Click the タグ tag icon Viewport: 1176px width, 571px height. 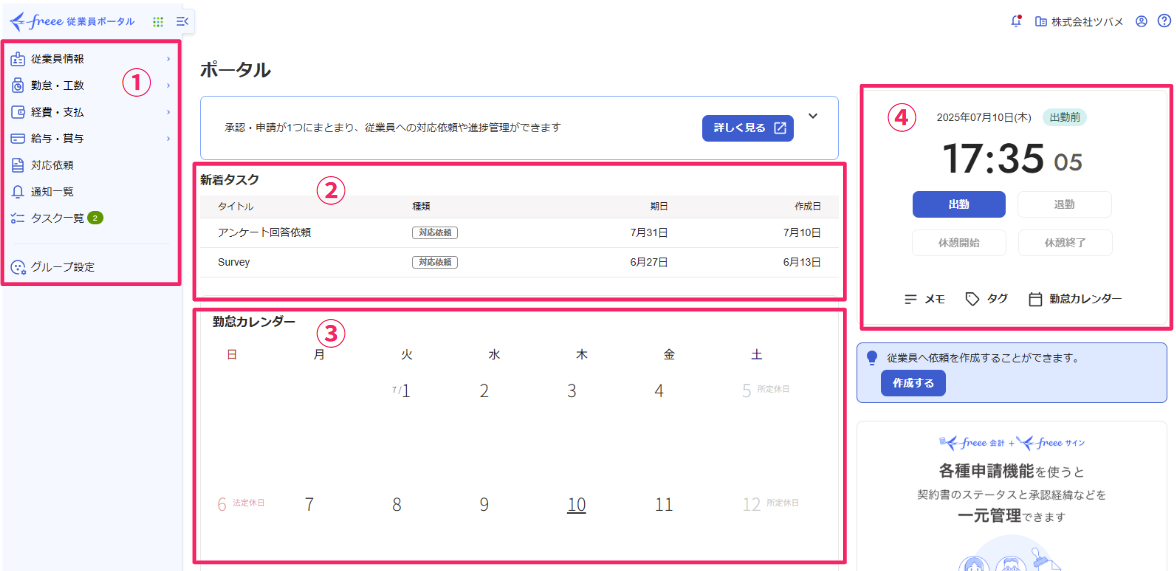pos(973,299)
